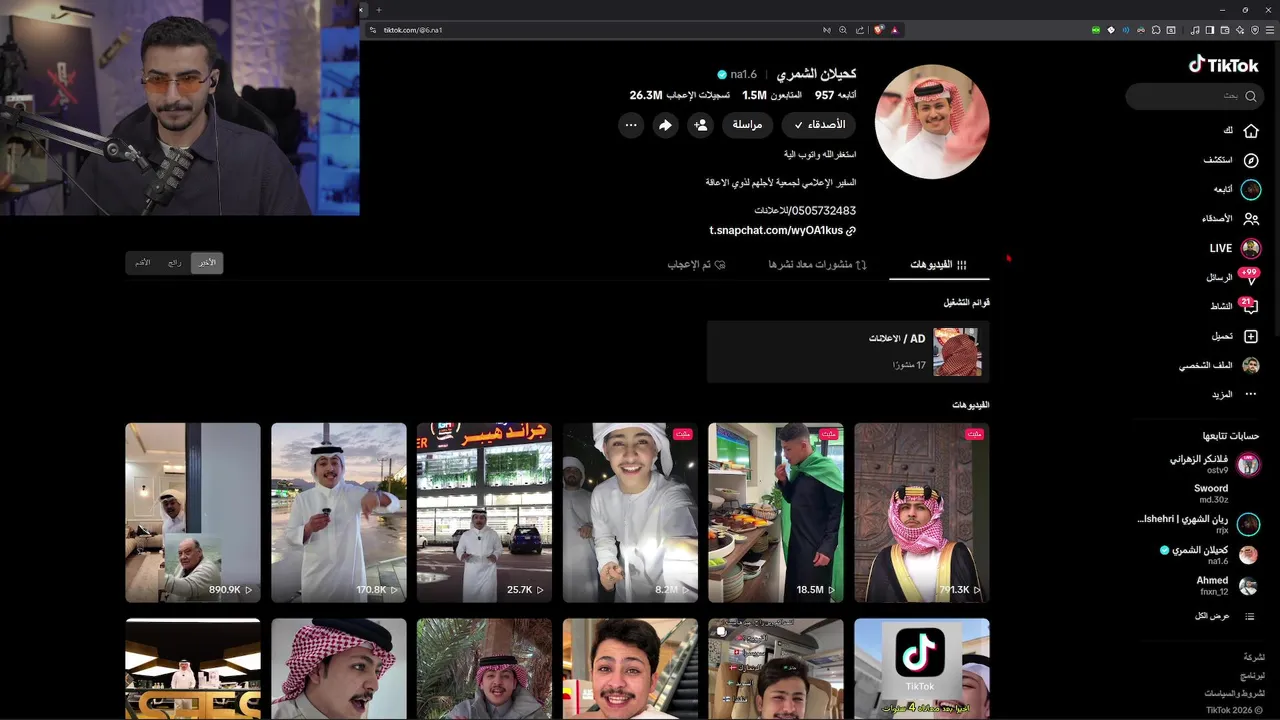
Task: Open the video with 890.9K views
Action: [x=193, y=512]
